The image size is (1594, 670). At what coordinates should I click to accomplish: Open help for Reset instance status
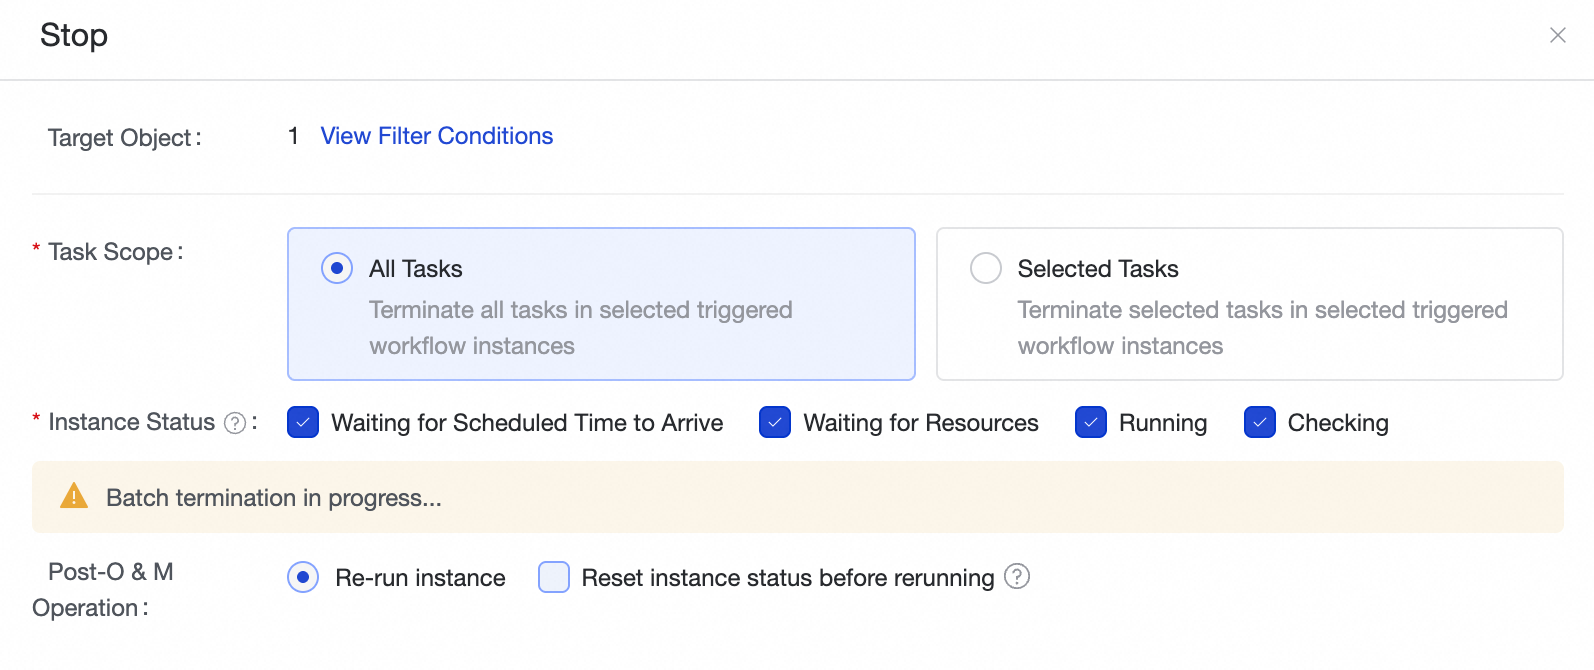tap(1017, 577)
